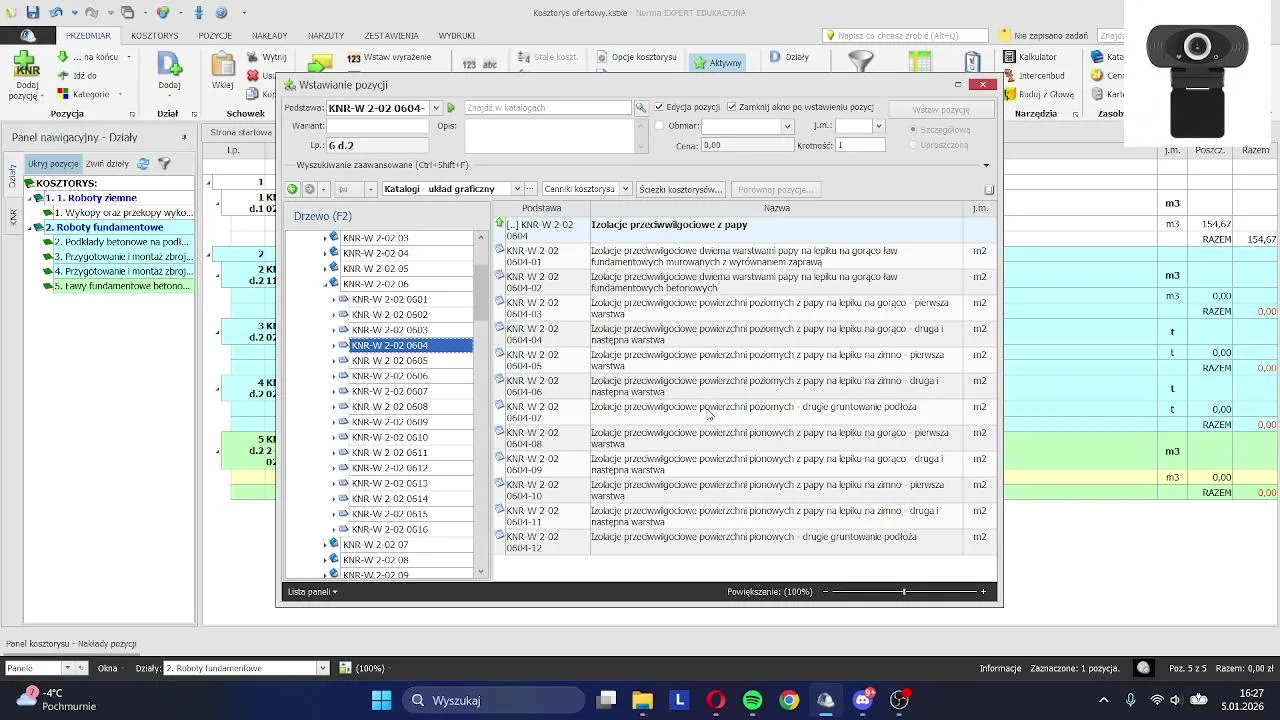Open the Obmiar dropdown list
Viewport: 1280px width, 720px height.
point(787,126)
